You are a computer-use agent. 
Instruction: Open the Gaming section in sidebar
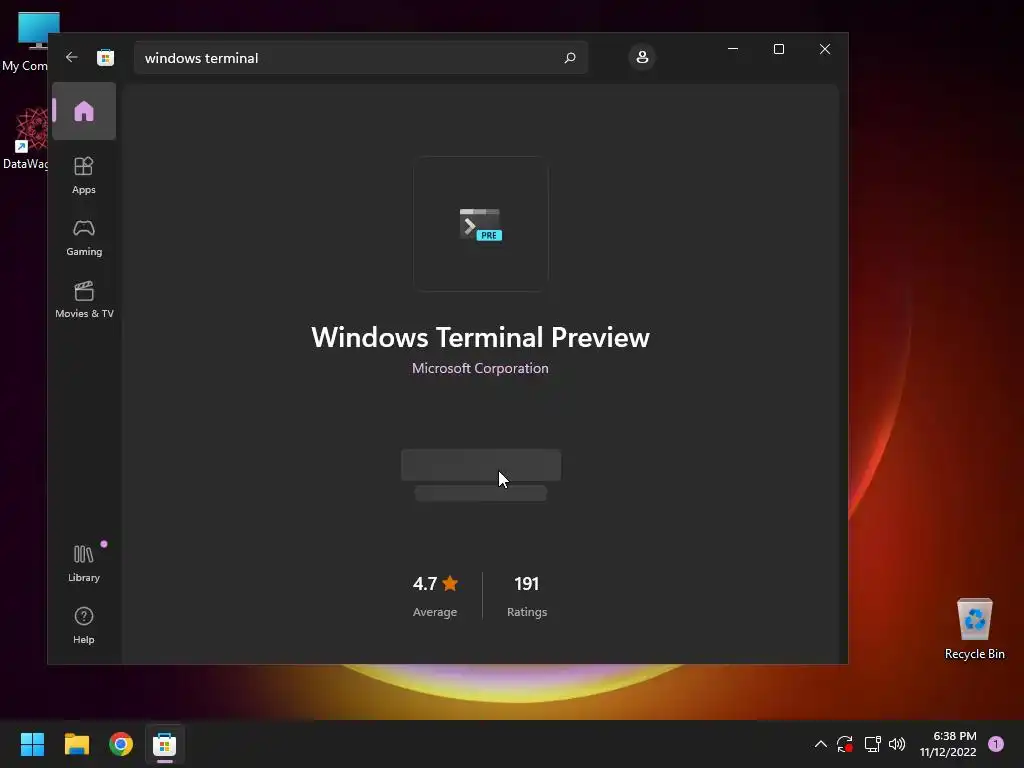point(84,238)
